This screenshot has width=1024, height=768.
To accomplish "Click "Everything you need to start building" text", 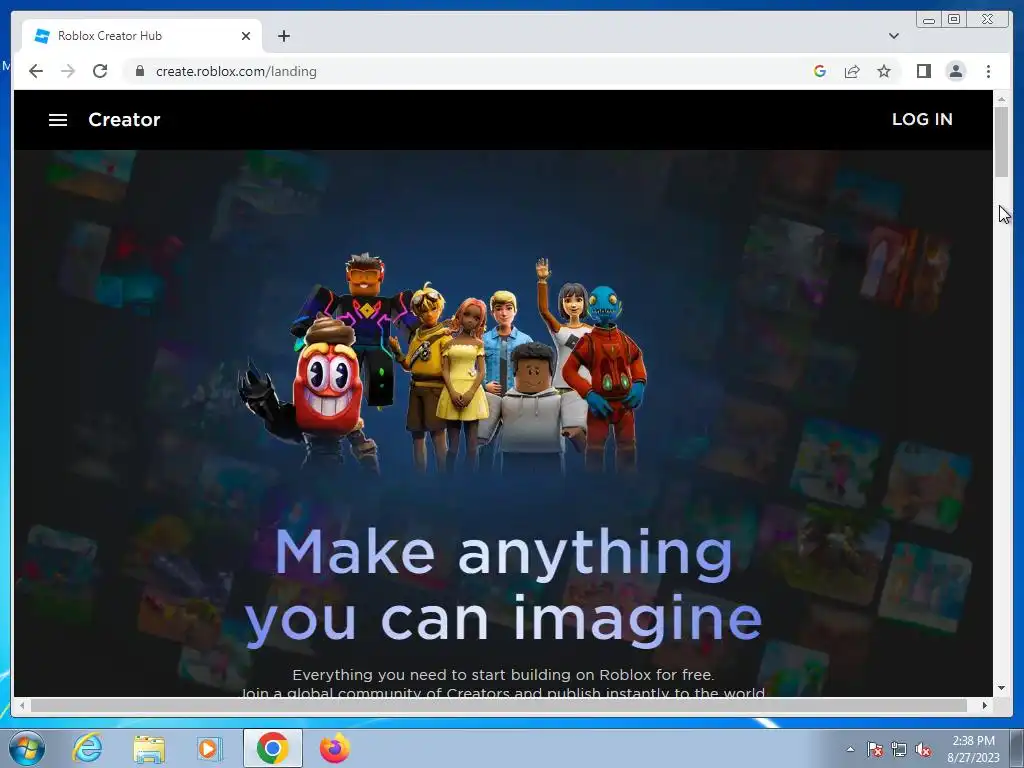I will point(503,675).
